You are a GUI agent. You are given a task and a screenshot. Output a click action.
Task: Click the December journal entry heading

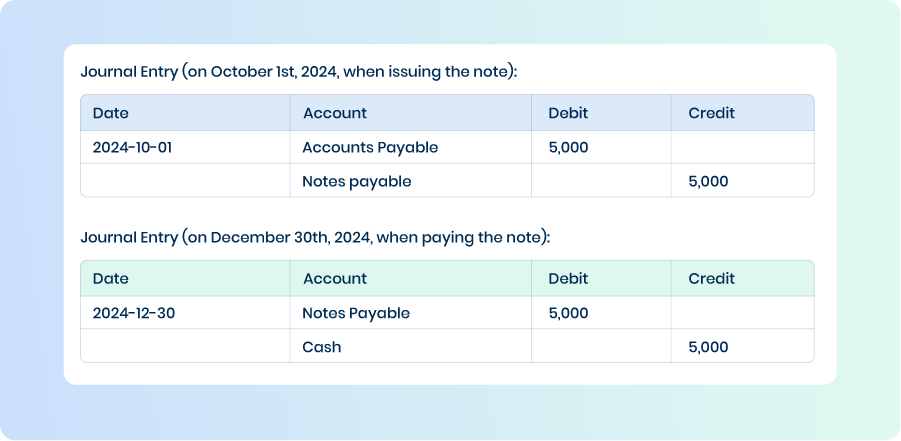(315, 238)
